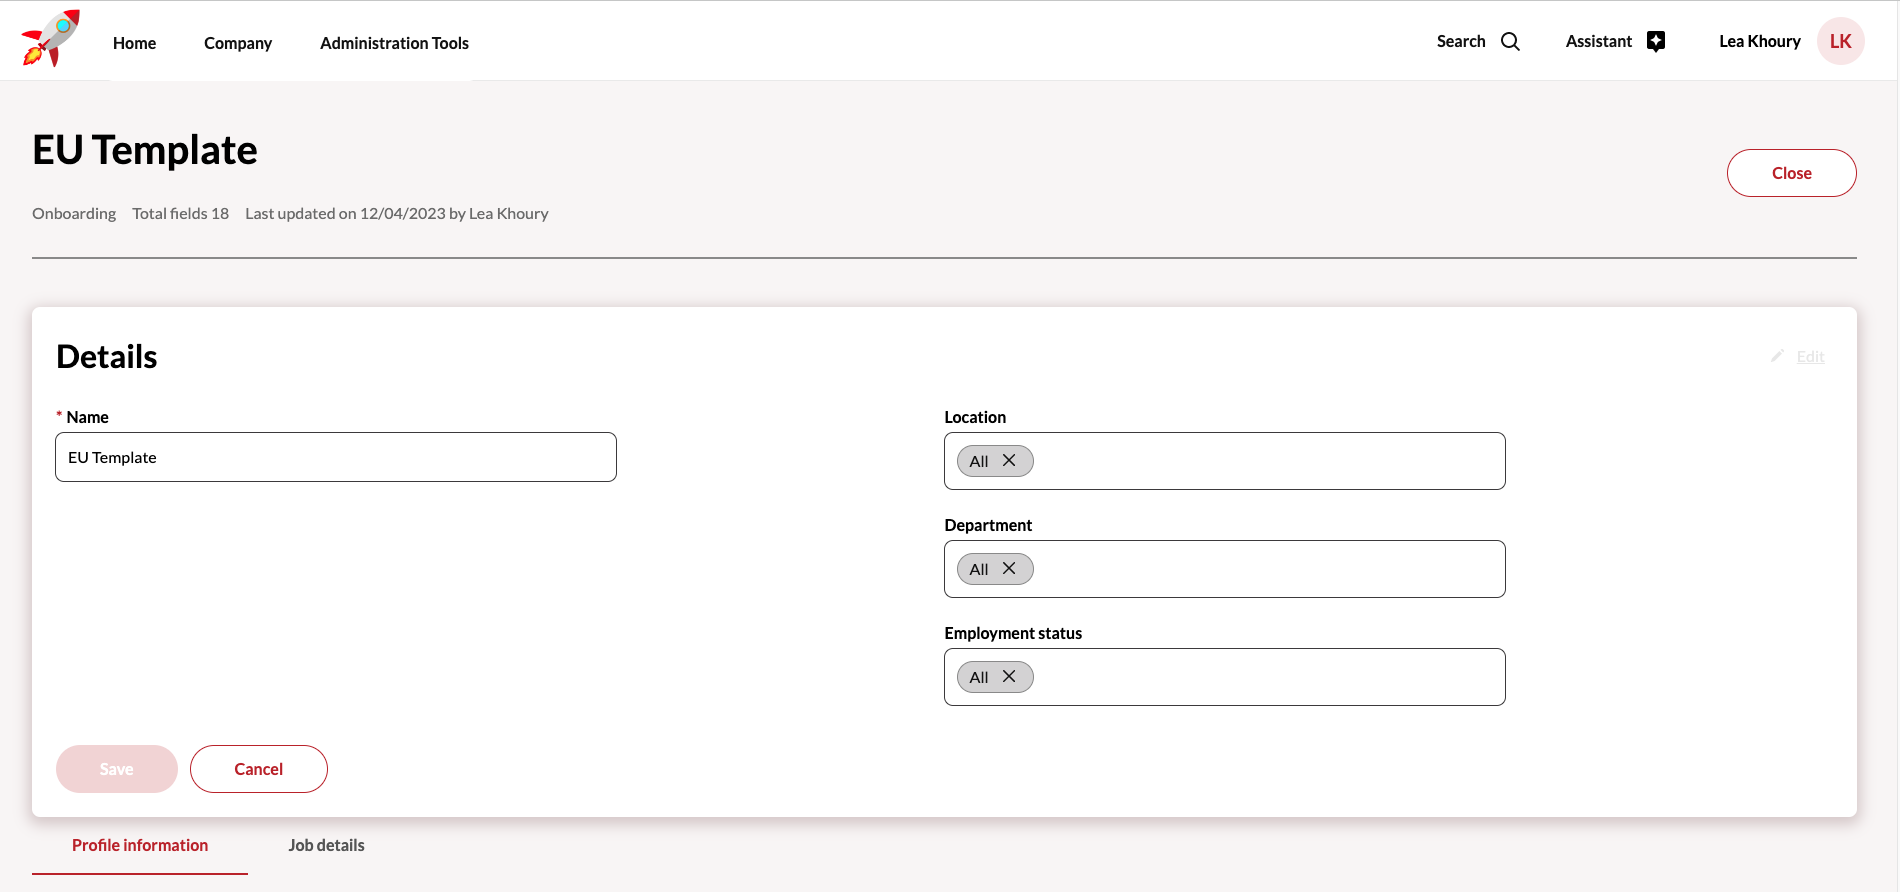Image resolution: width=1900 pixels, height=892 pixels.
Task: Open the LK user avatar
Action: pos(1840,42)
